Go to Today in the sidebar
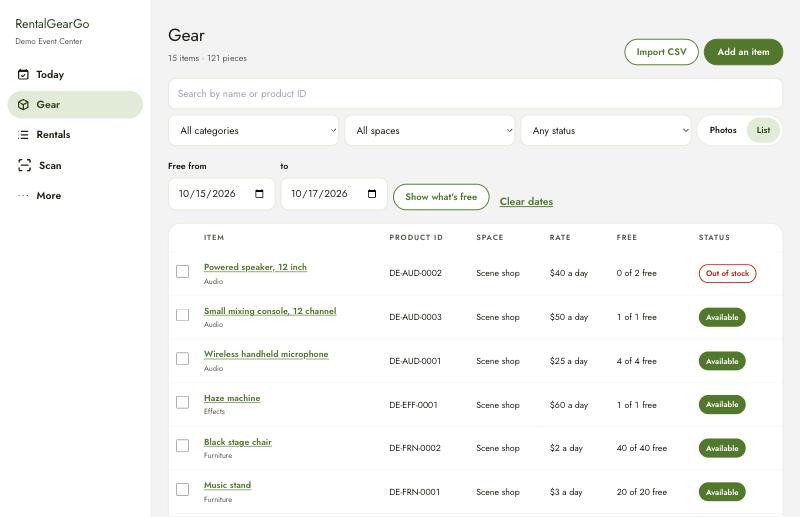Viewport: 800px width, 517px height. 75,75
